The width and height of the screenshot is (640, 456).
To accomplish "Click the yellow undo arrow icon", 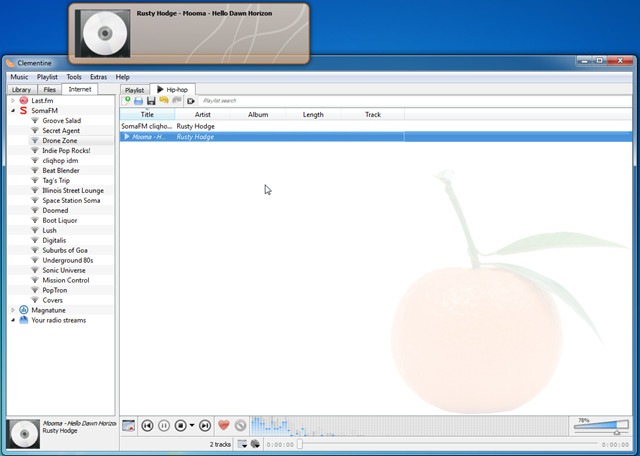I will click(164, 100).
